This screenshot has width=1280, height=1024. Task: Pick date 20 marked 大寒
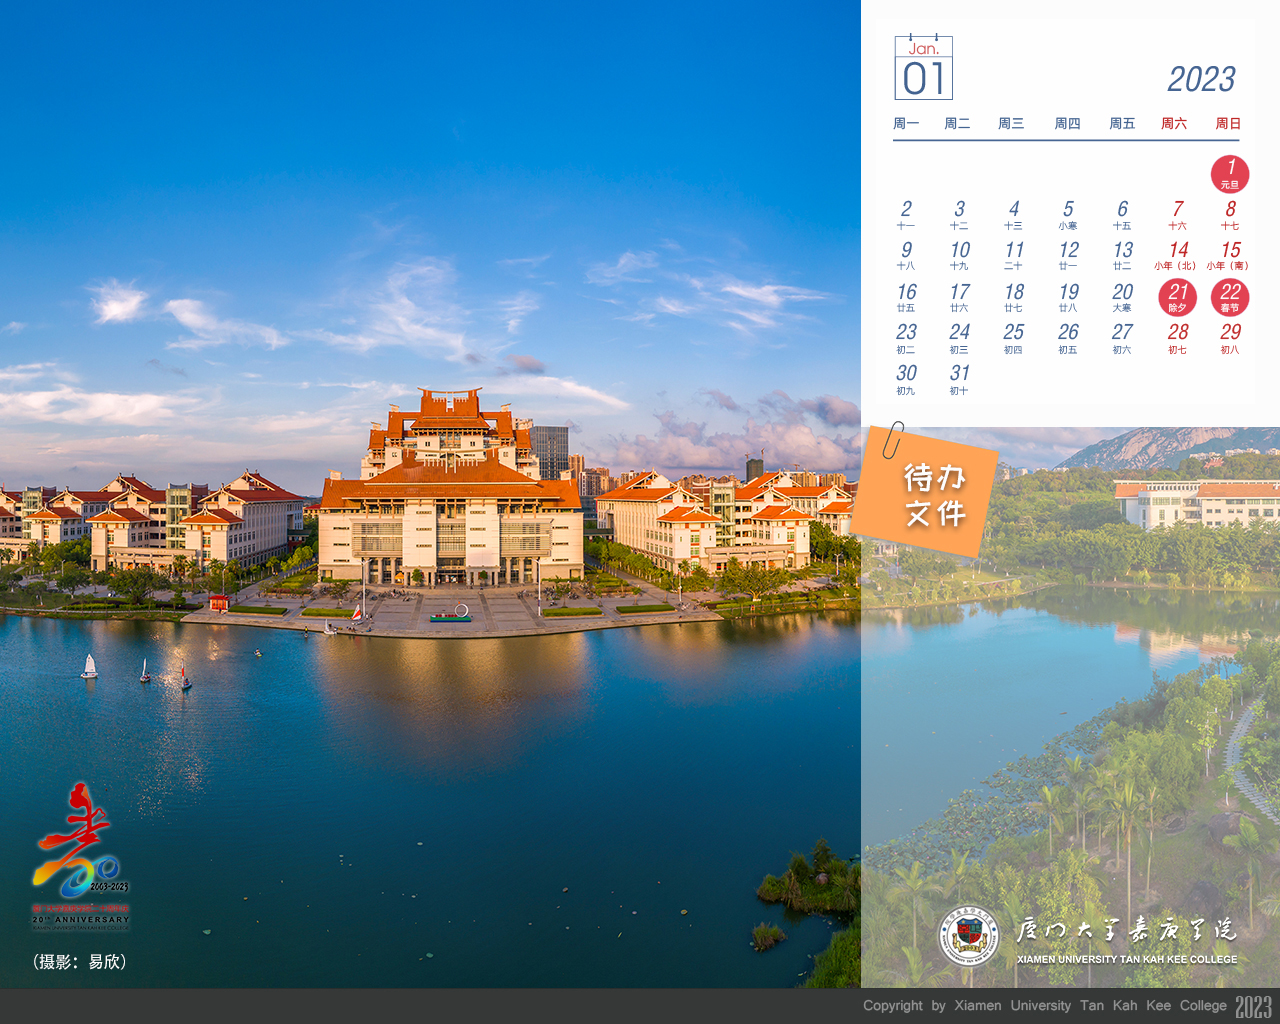click(1122, 297)
